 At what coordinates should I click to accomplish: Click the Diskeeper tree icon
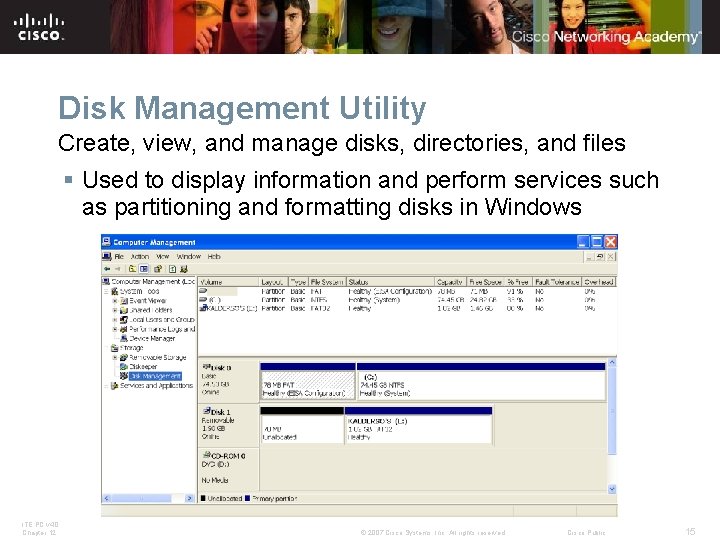[124, 366]
